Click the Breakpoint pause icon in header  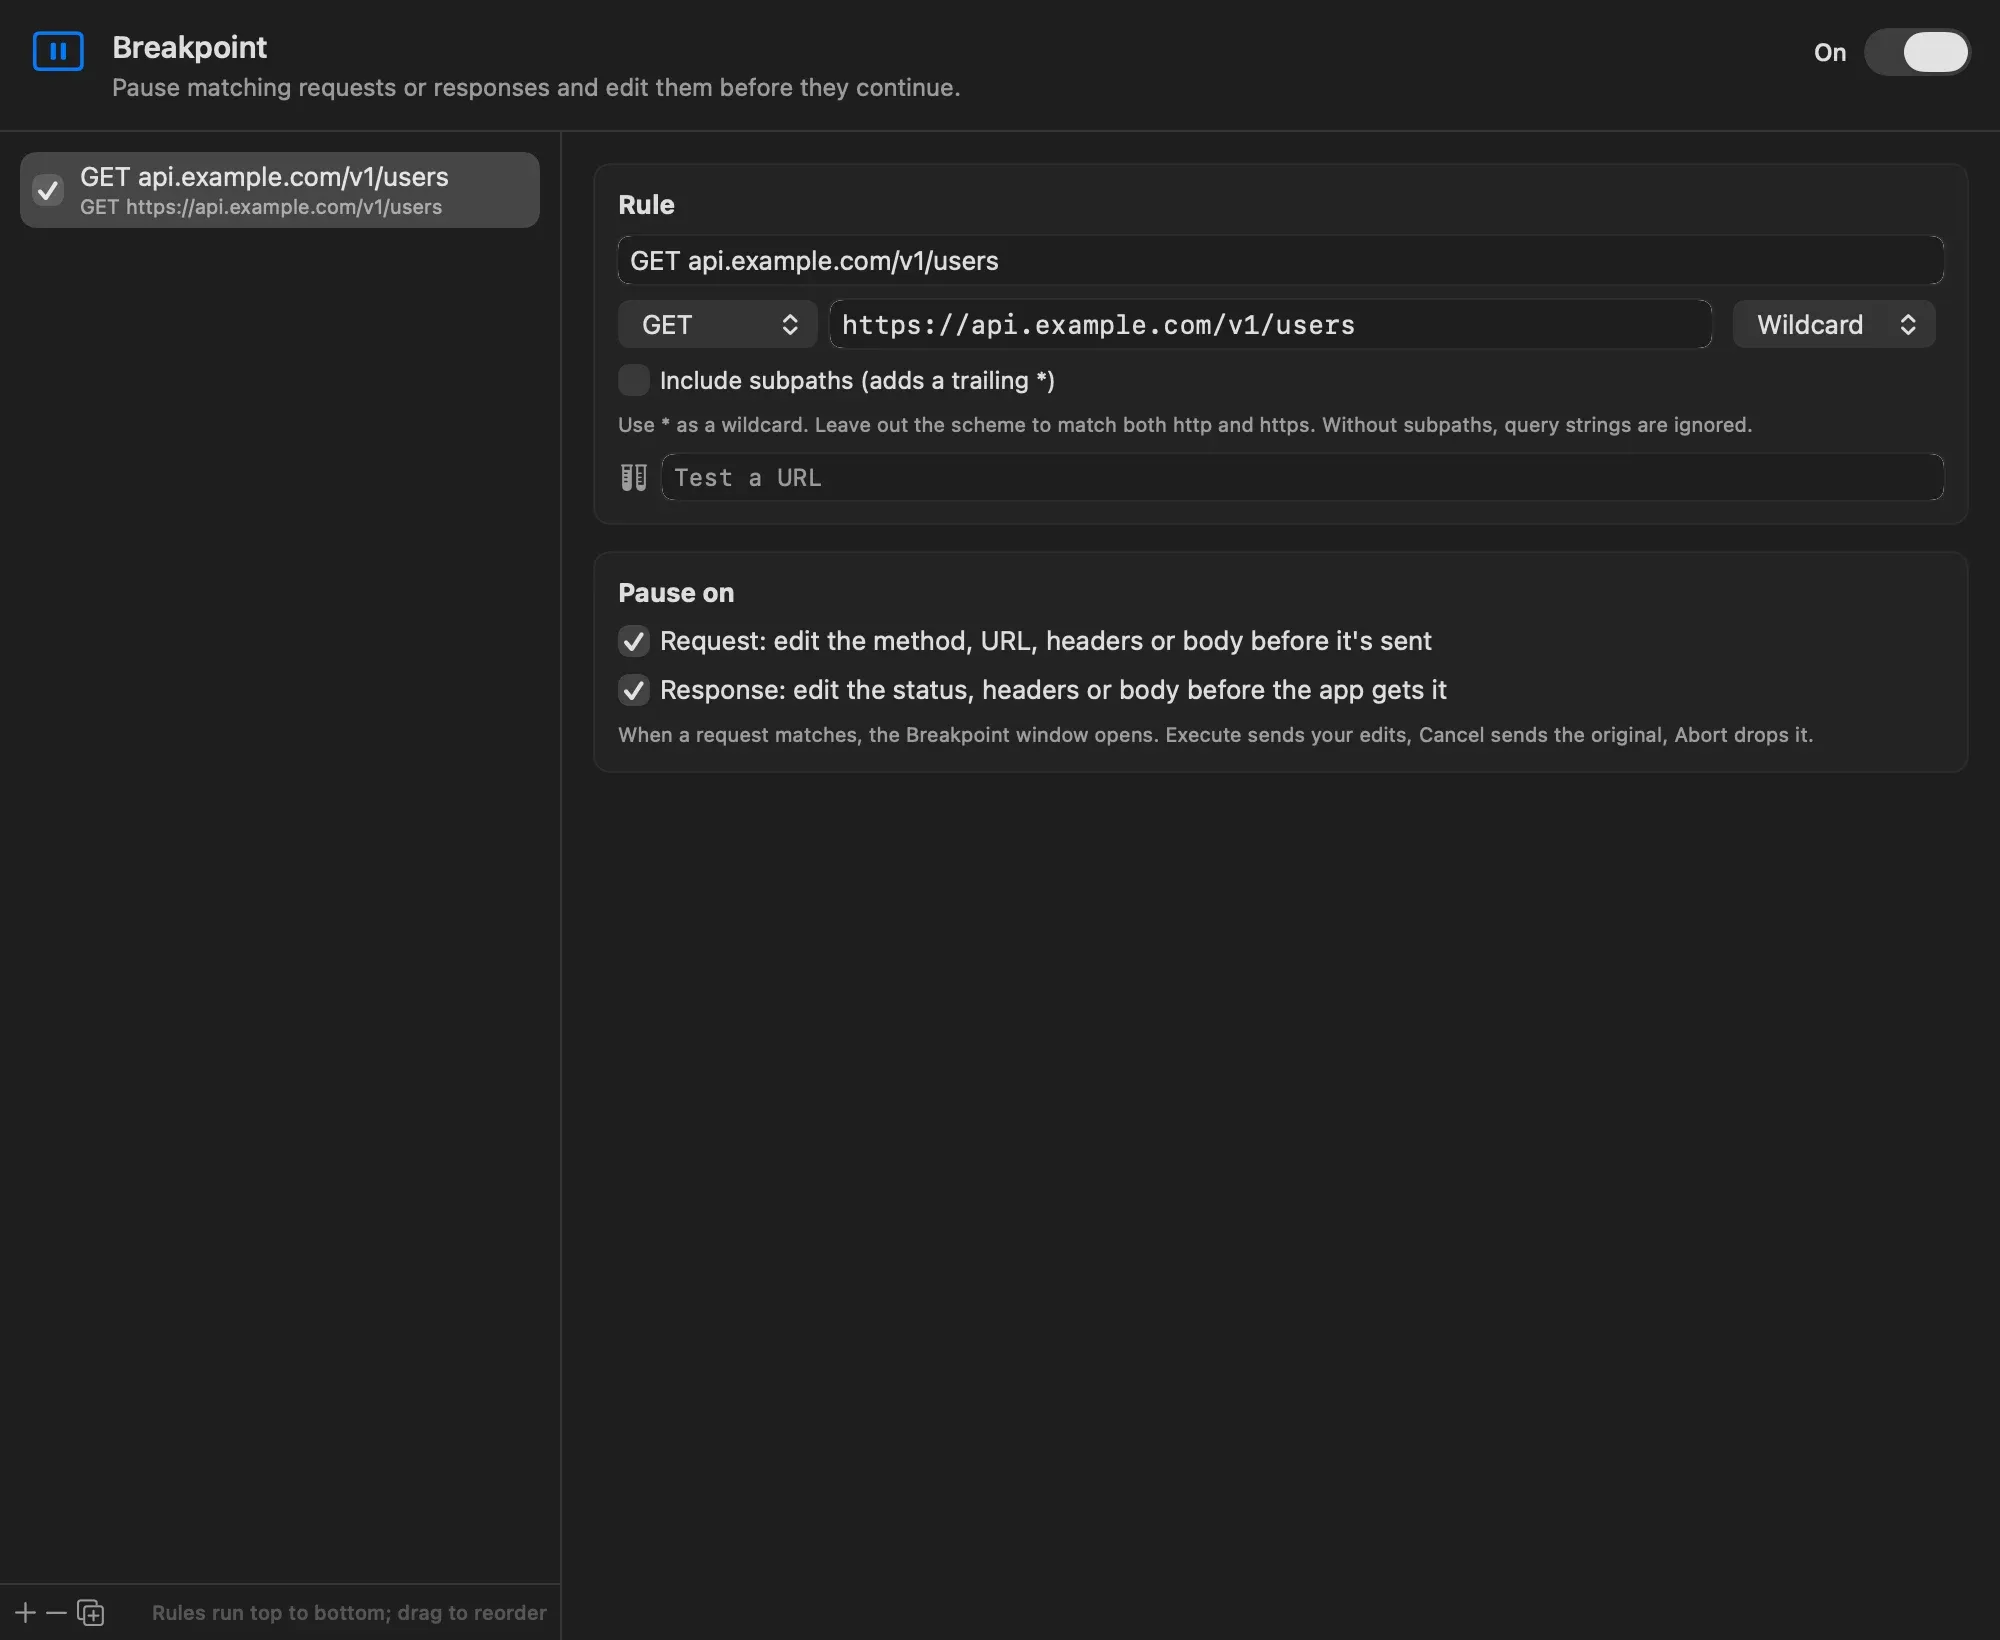click(58, 51)
